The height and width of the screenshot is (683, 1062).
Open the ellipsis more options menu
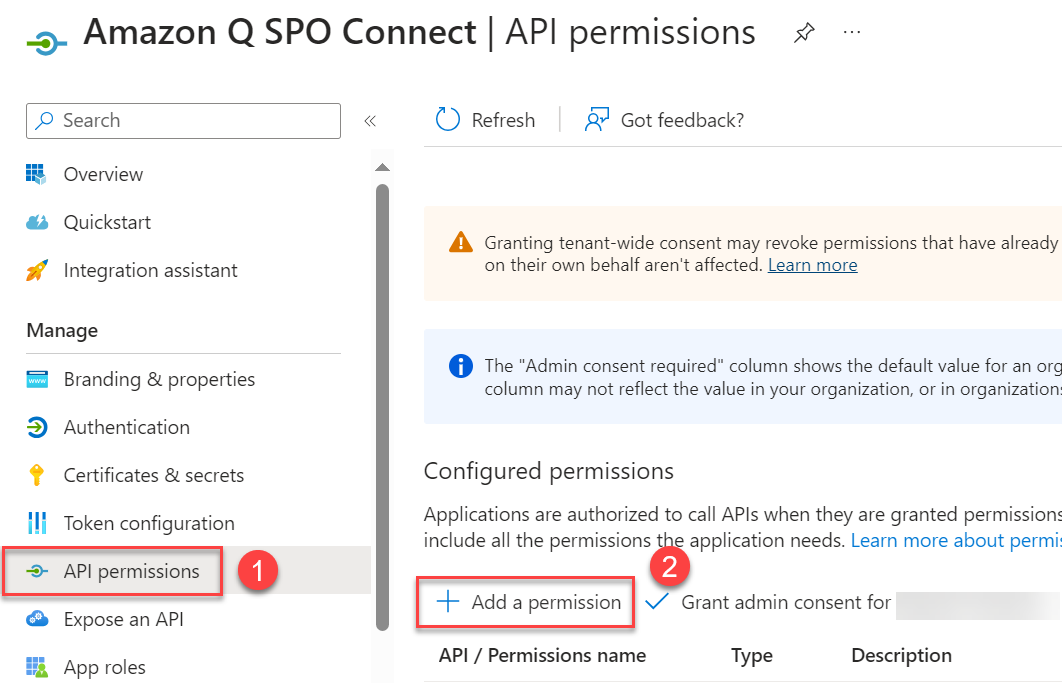851,32
